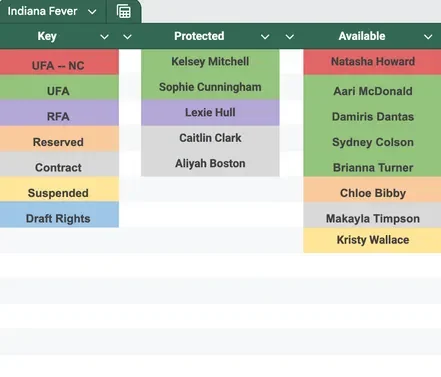Click the Indiana Fever table title
This screenshot has height=377, width=441.
coord(42,11)
